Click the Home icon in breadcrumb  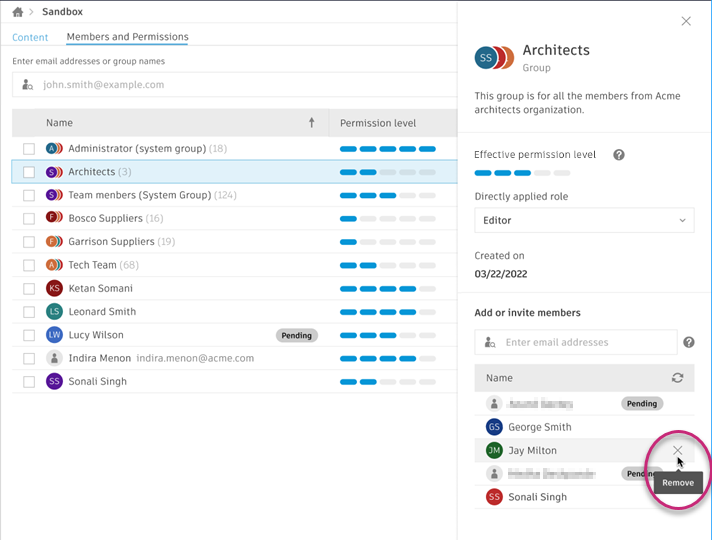17,12
